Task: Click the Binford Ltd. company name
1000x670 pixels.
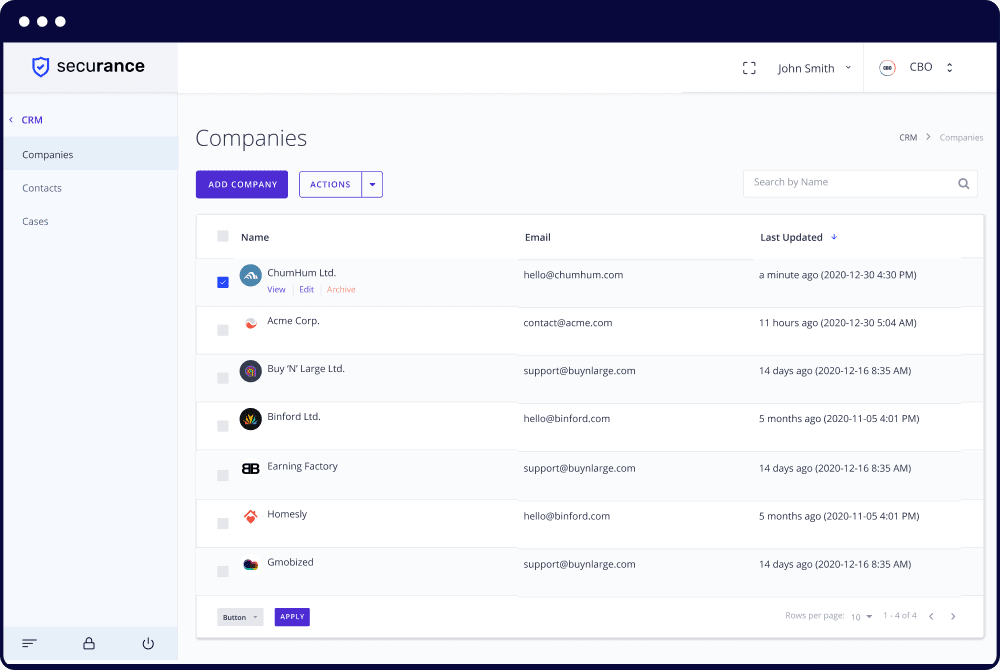Action: [294, 416]
